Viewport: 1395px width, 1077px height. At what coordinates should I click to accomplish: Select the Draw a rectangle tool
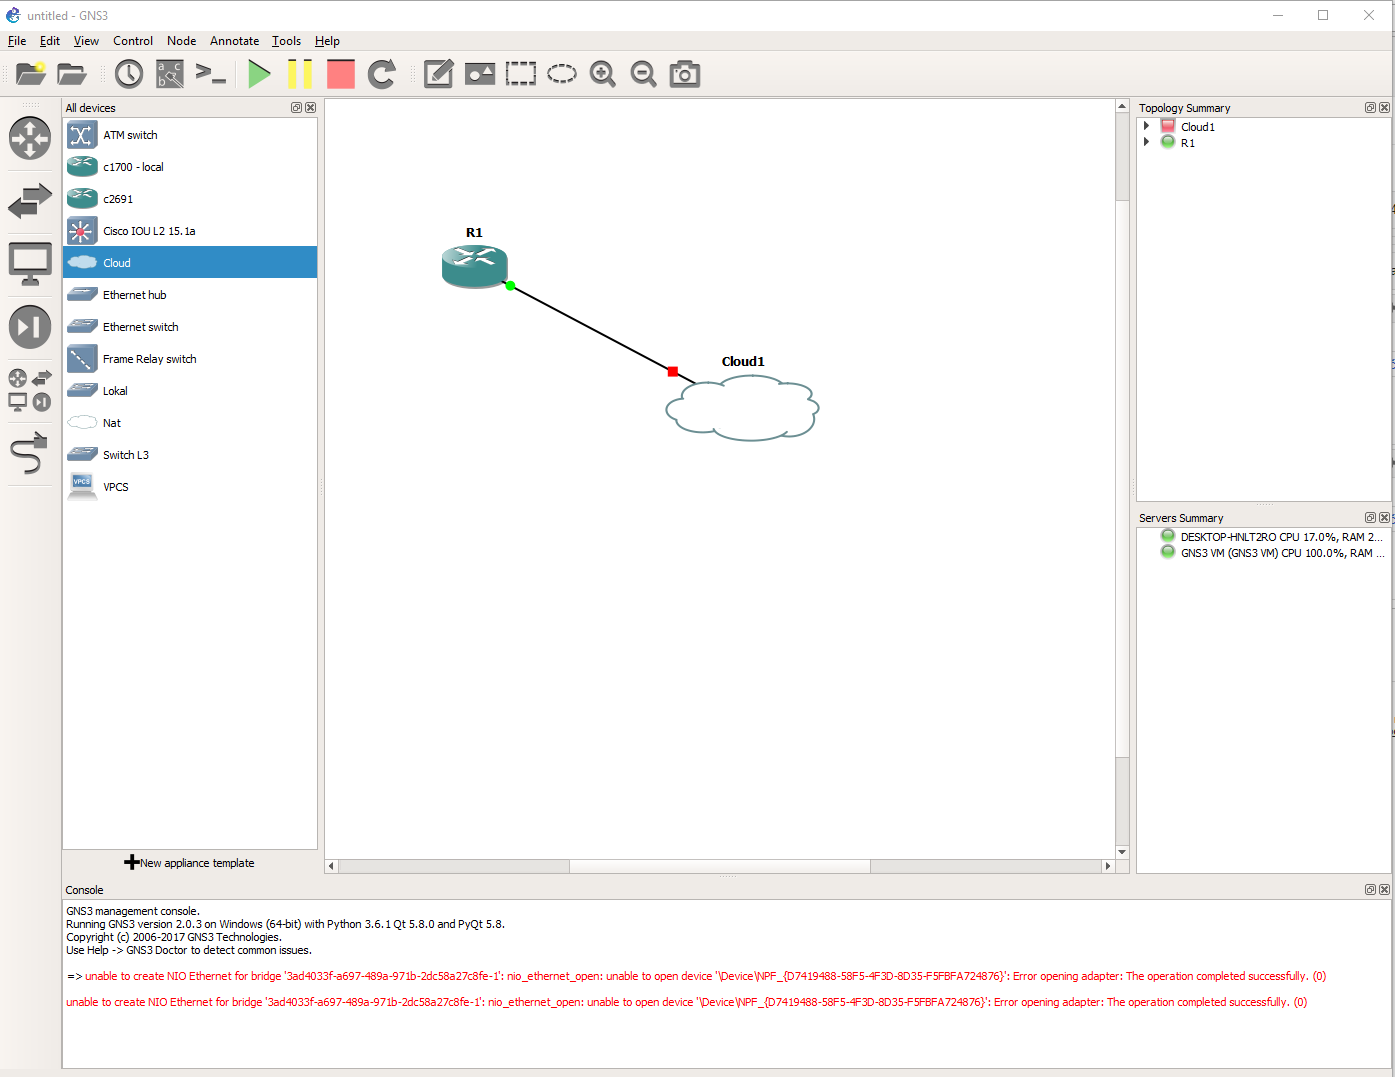pos(521,74)
